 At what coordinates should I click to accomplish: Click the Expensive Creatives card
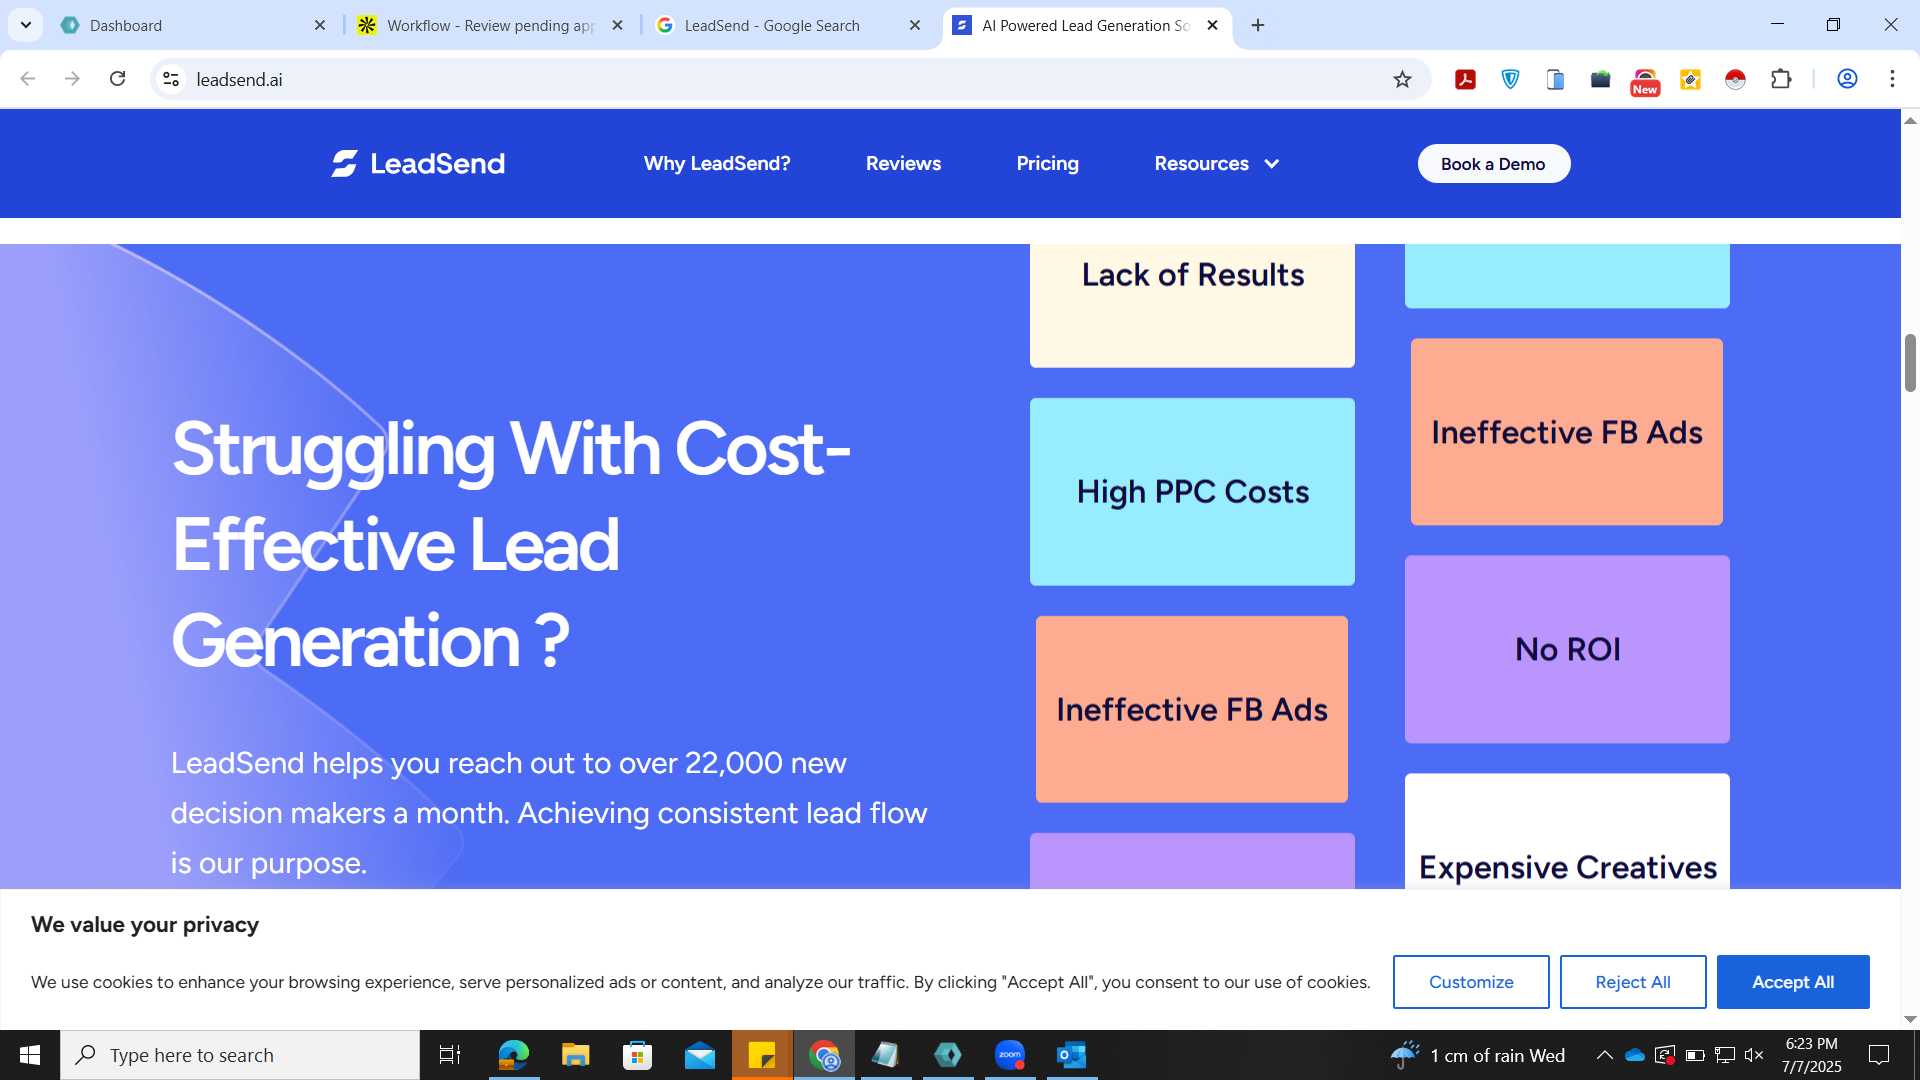[1567, 831]
